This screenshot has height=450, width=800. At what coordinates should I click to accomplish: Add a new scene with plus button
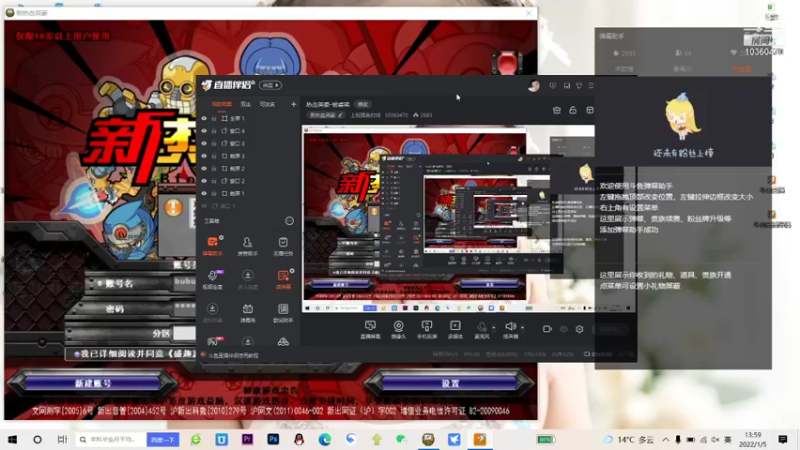pyautogui.click(x=293, y=104)
